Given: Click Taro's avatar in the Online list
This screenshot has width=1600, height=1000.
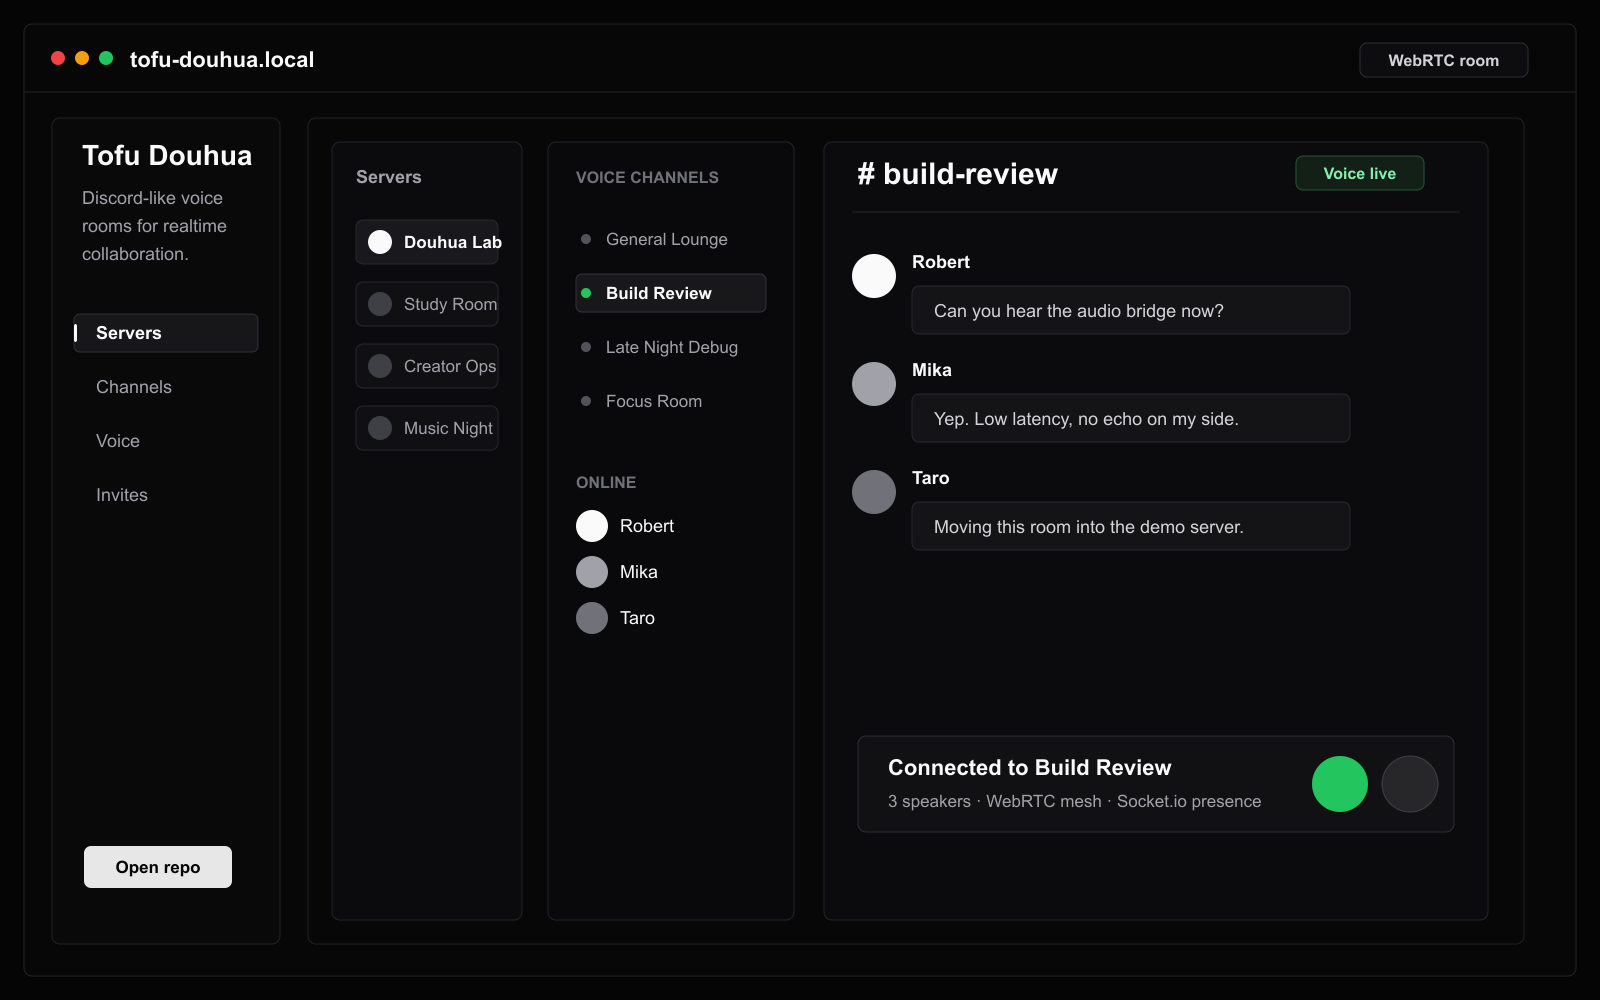Looking at the screenshot, I should 592,618.
